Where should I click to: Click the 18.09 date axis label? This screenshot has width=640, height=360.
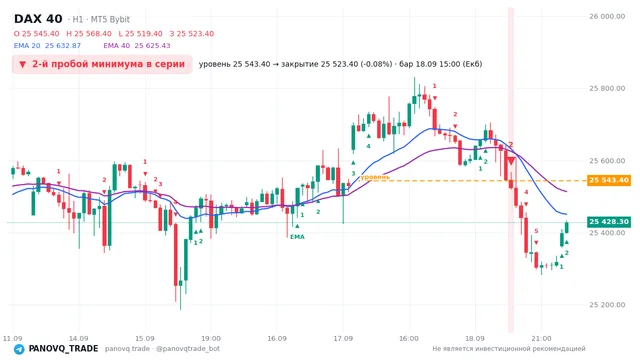point(475,338)
